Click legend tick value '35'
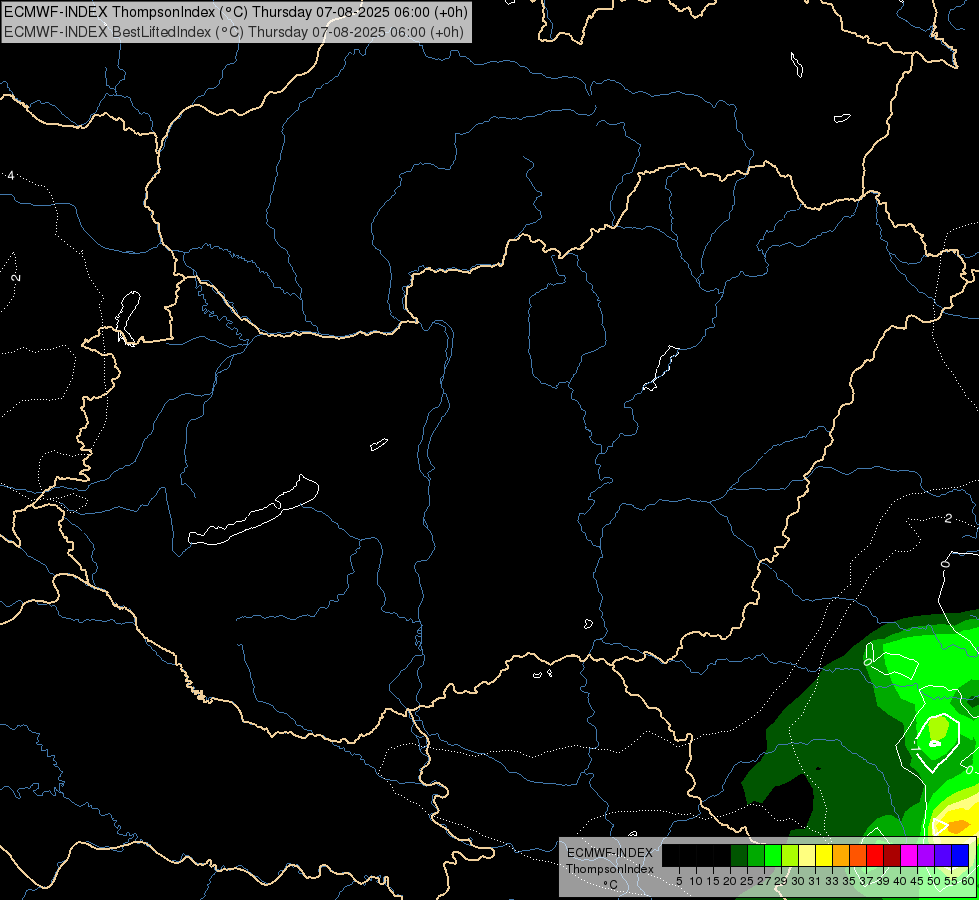Image resolution: width=979 pixels, height=900 pixels. [849, 881]
